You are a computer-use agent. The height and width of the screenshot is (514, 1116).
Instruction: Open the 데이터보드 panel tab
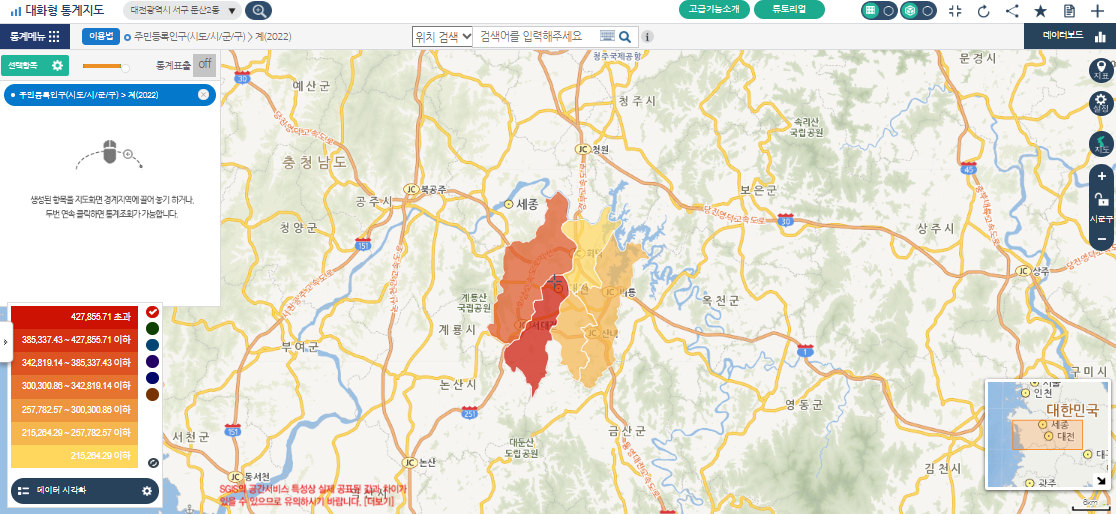coord(1070,36)
